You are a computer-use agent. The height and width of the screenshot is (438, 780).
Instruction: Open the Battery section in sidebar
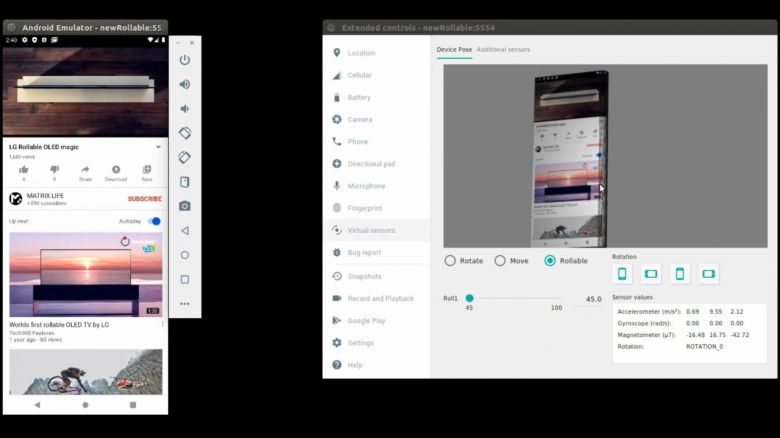[x=358, y=97]
